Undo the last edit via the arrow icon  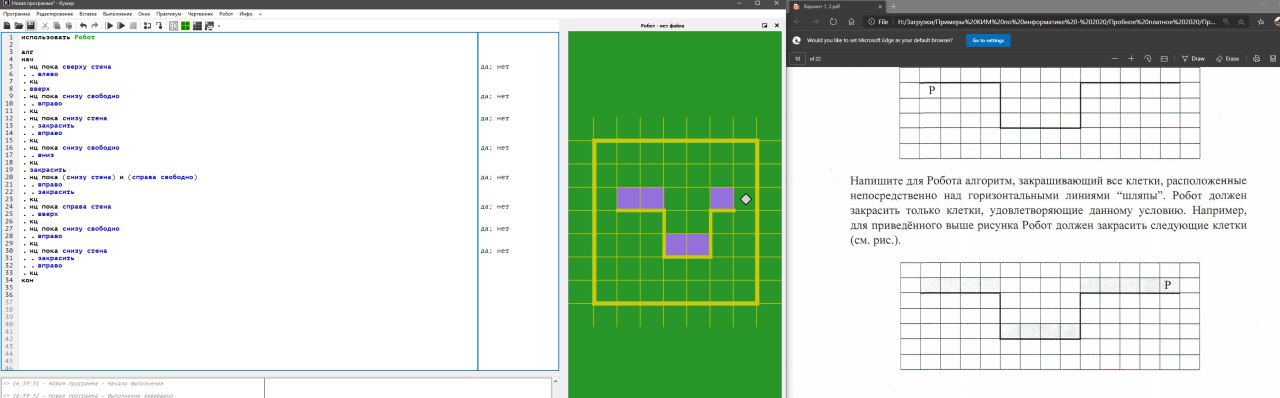(83, 25)
